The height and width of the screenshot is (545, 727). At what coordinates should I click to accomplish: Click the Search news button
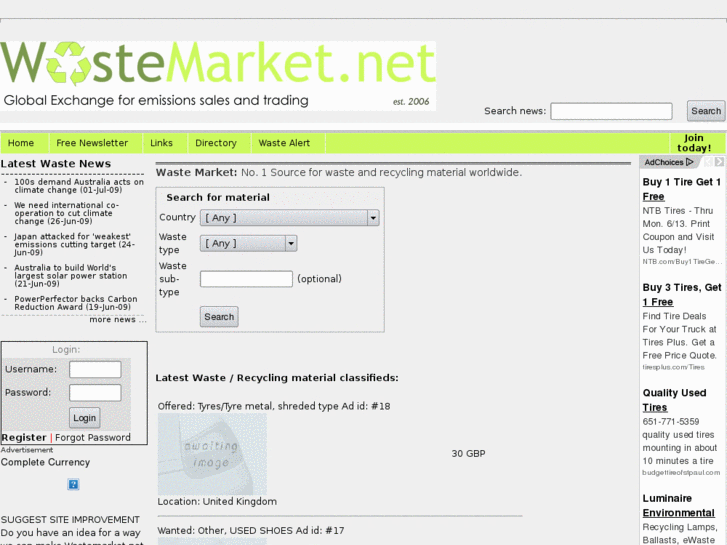click(x=706, y=111)
